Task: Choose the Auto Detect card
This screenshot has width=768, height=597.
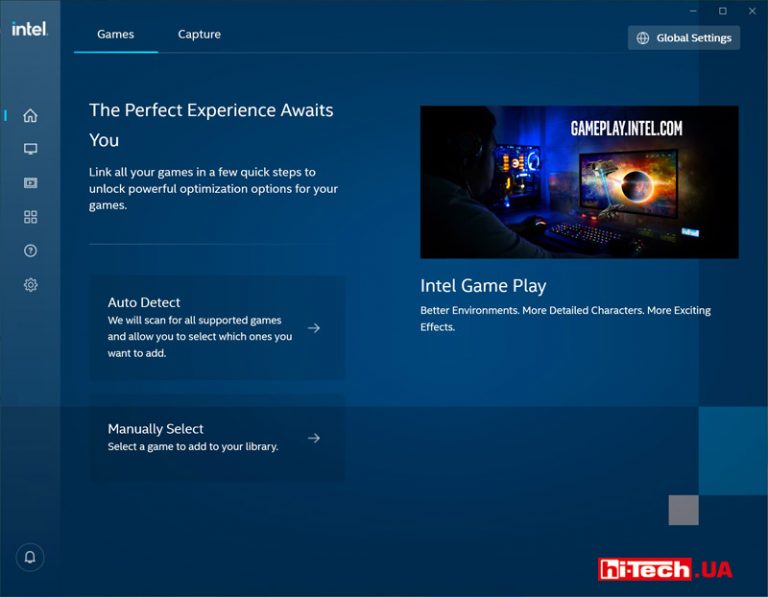Action: tap(217, 328)
